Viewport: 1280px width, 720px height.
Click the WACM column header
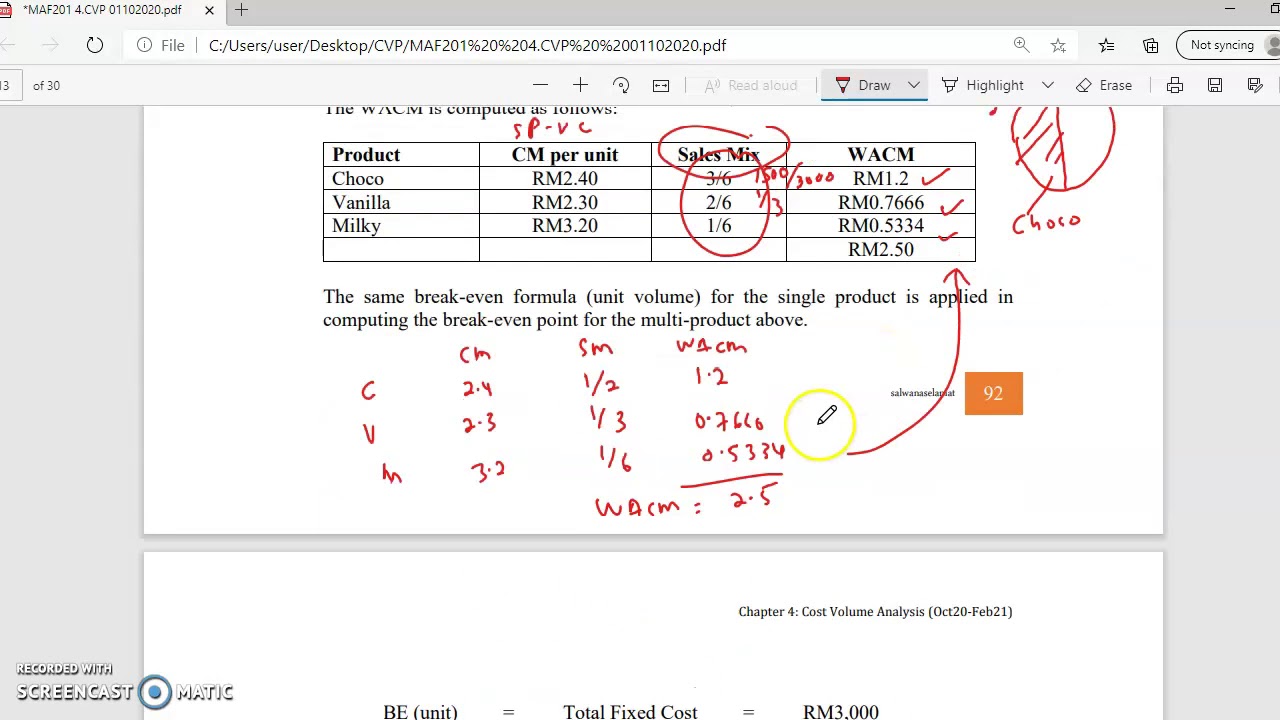point(880,155)
